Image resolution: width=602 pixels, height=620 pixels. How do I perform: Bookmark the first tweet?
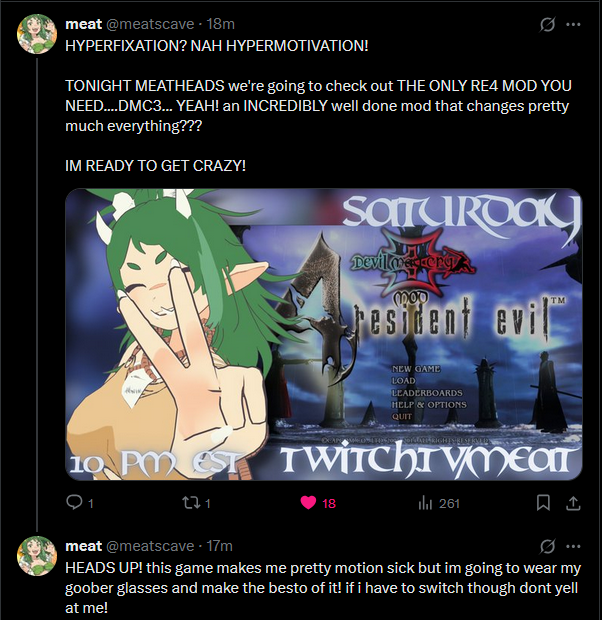pos(543,503)
